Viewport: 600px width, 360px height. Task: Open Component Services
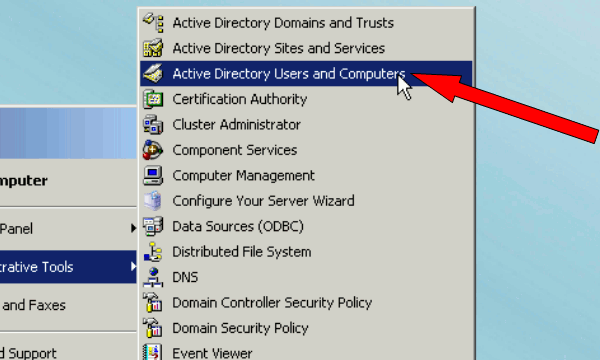point(306,150)
